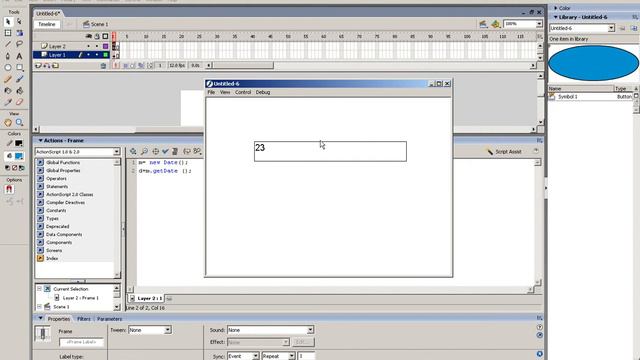
Task: Select the Rectangle tool
Action: click(19, 67)
